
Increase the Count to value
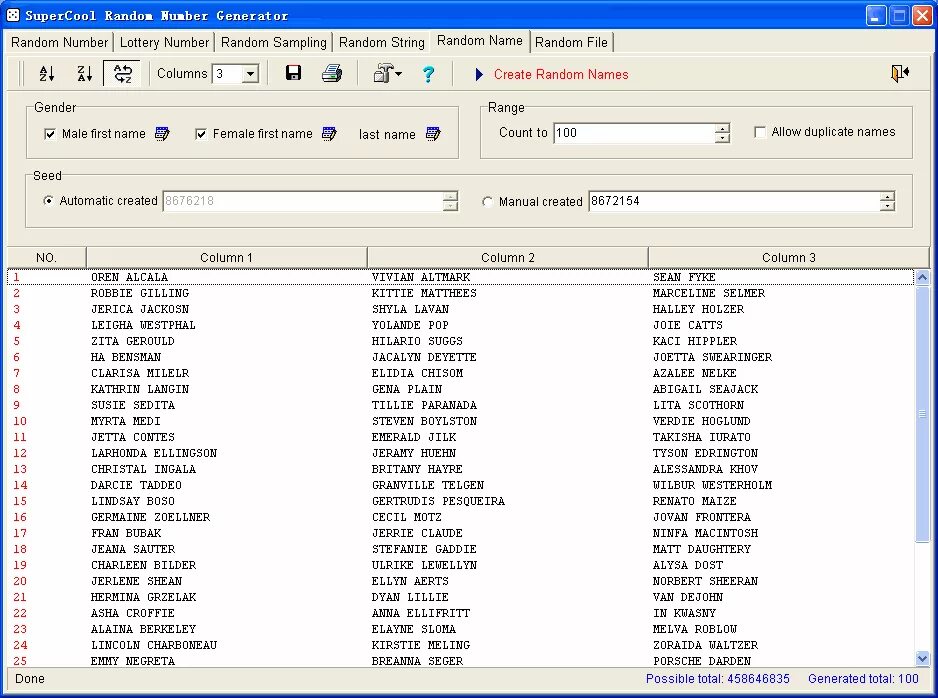click(722, 128)
